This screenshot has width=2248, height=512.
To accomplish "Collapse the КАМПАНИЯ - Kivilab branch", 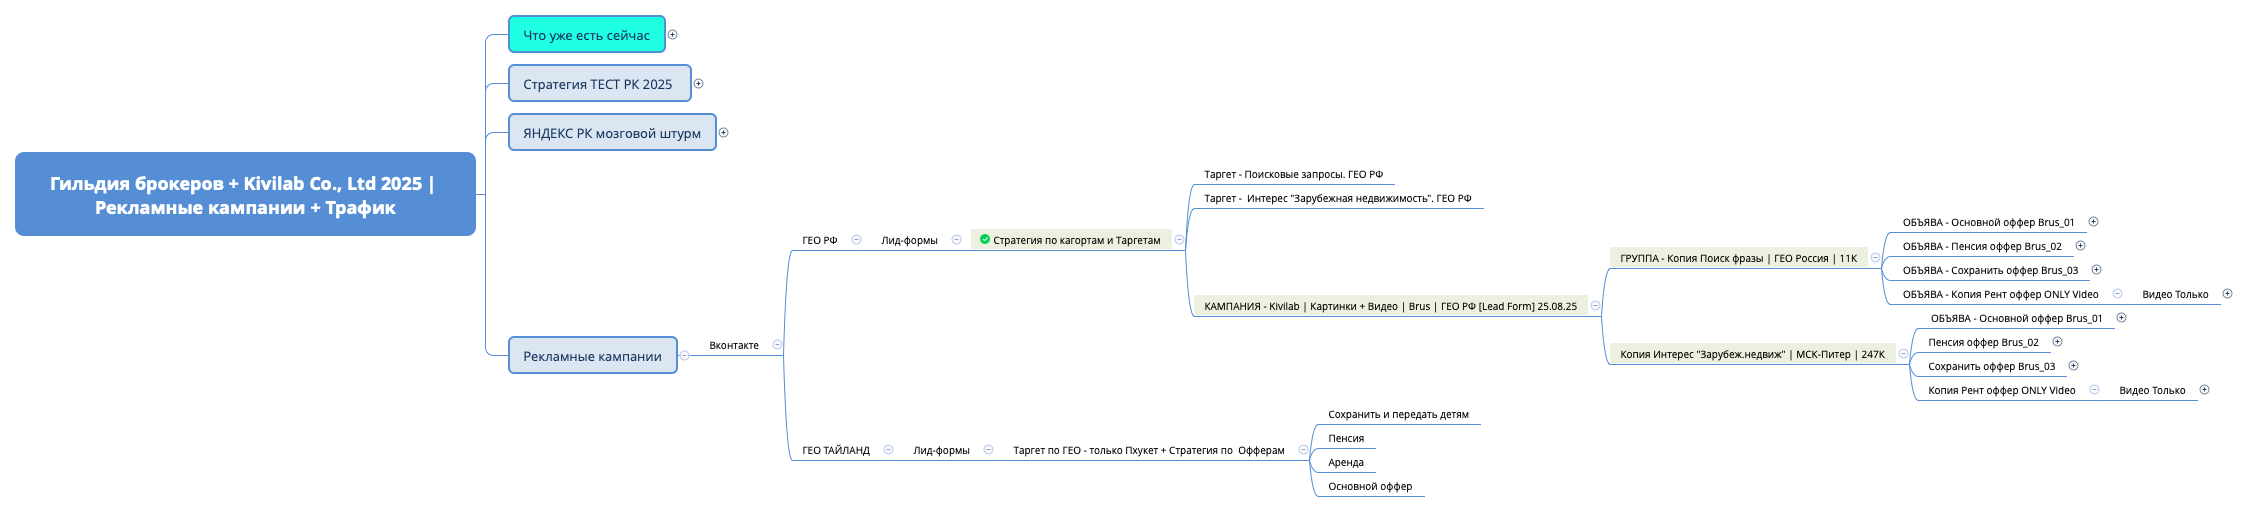I will [1596, 306].
